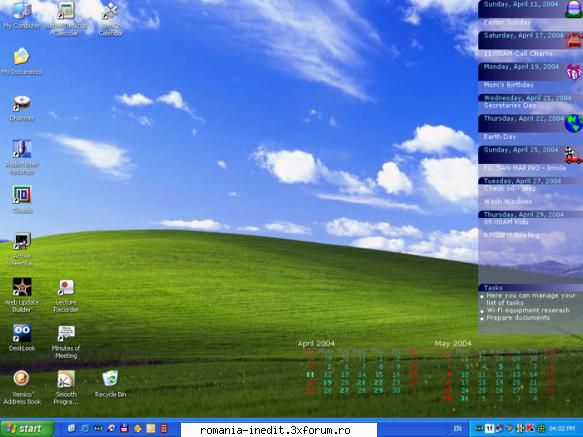This screenshot has height=437, width=583.
Task: Click the calendar tray icon showing 11
Action: pos(489,428)
